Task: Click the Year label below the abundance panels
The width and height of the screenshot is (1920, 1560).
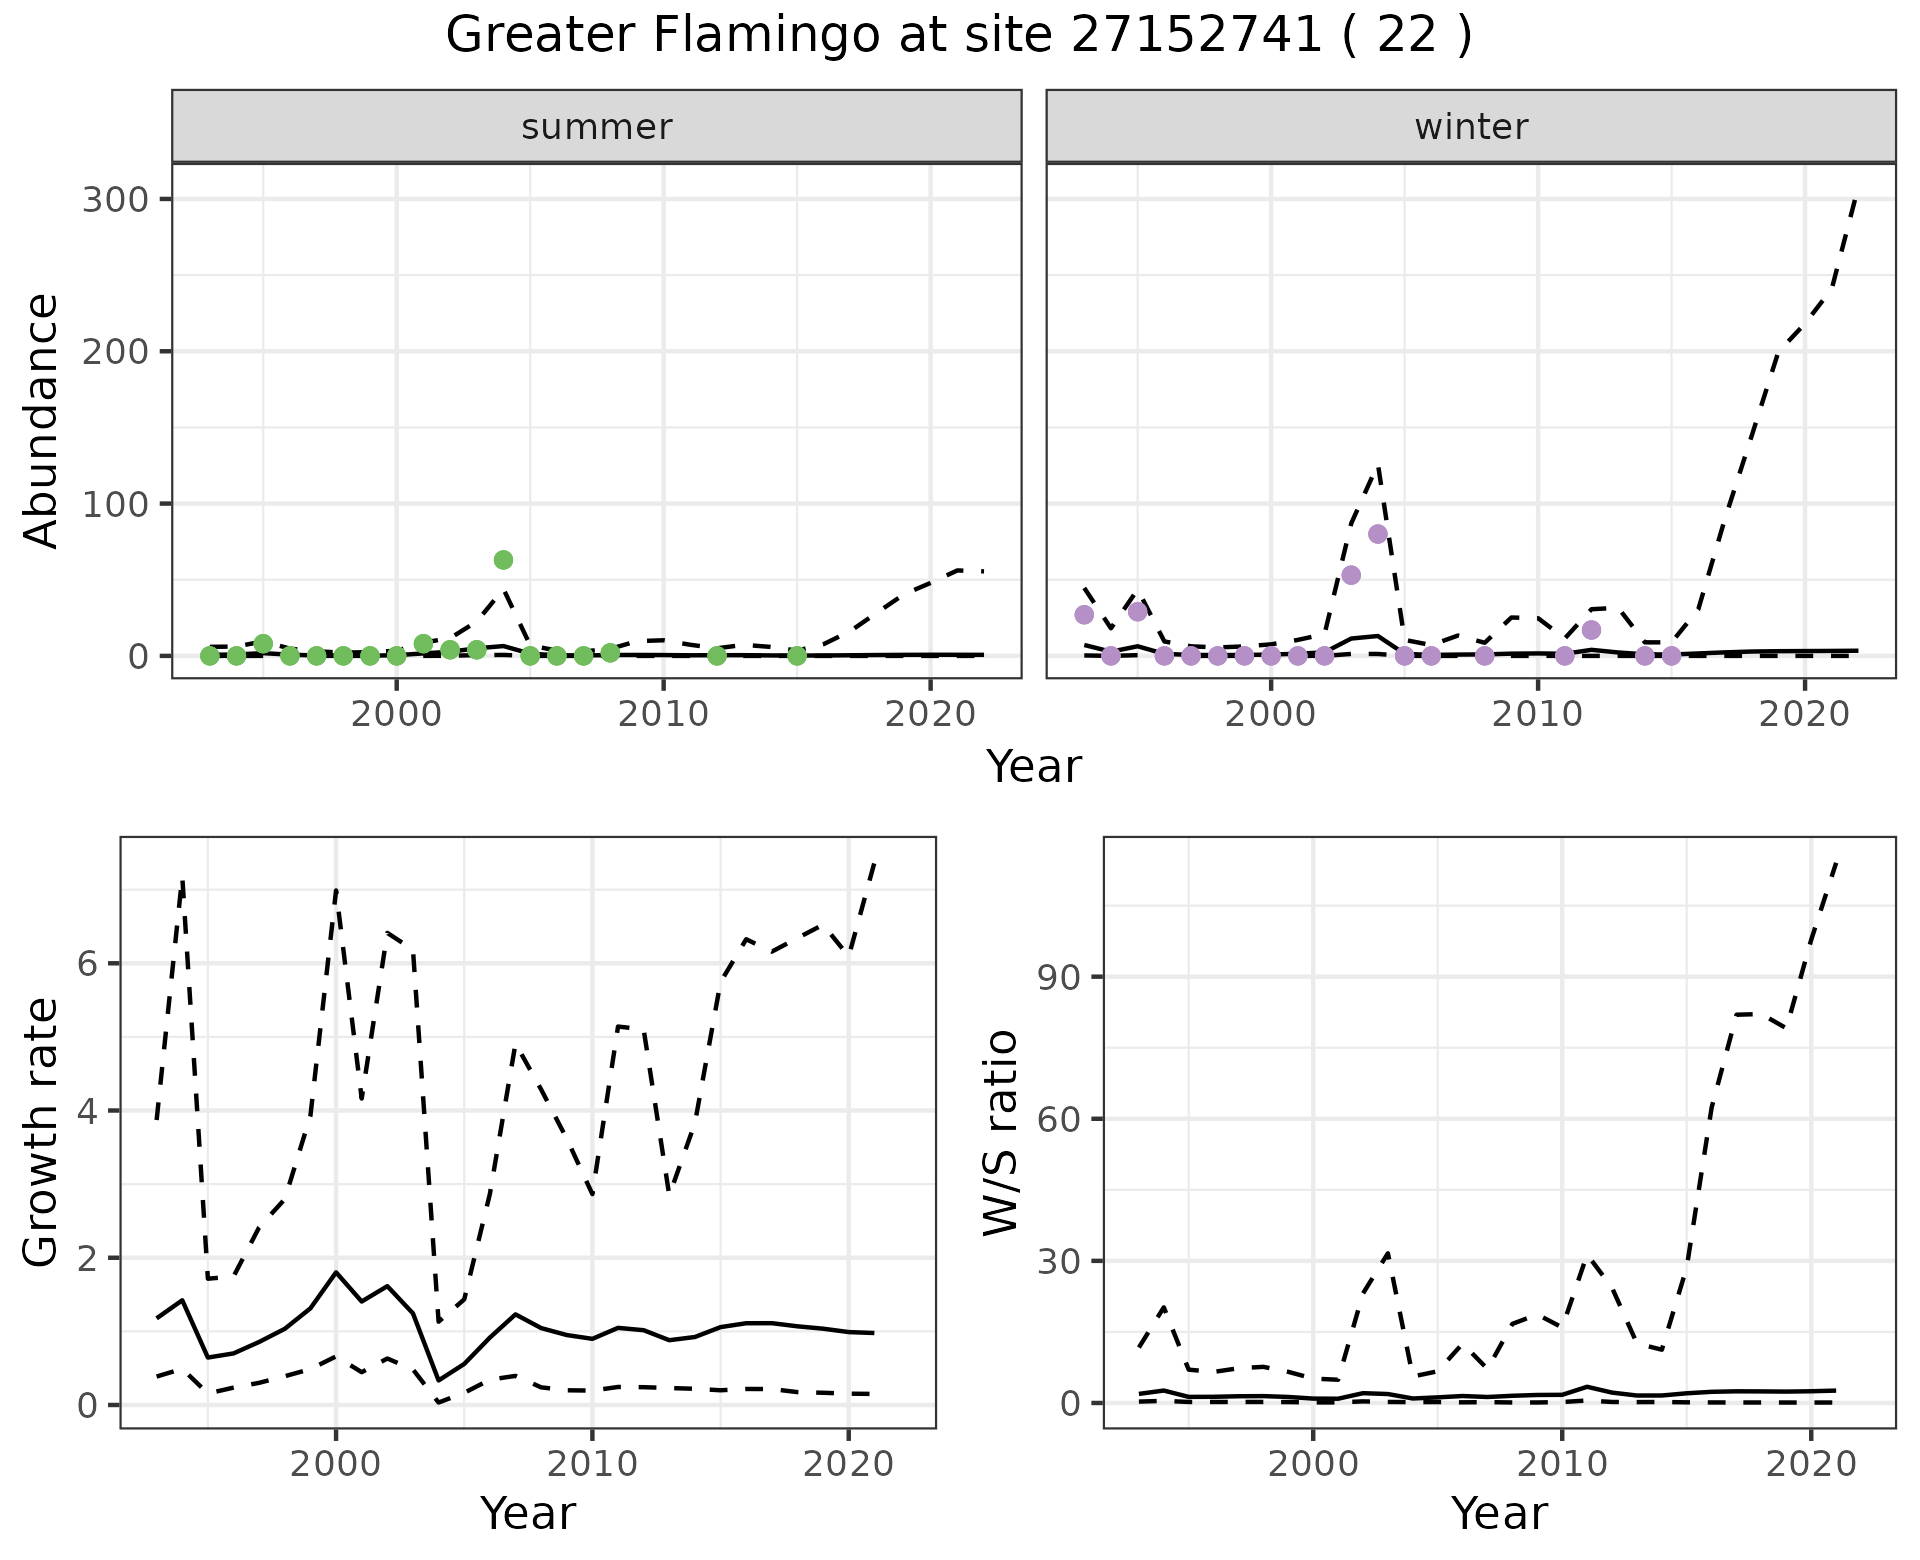Action: [x=1034, y=767]
